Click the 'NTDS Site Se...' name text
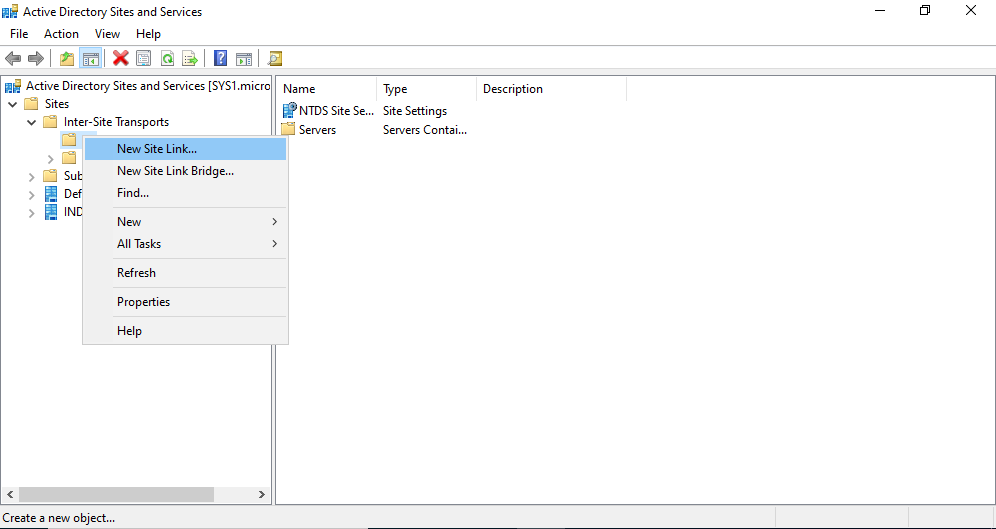Screen dimensions: 996x529 [337, 110]
